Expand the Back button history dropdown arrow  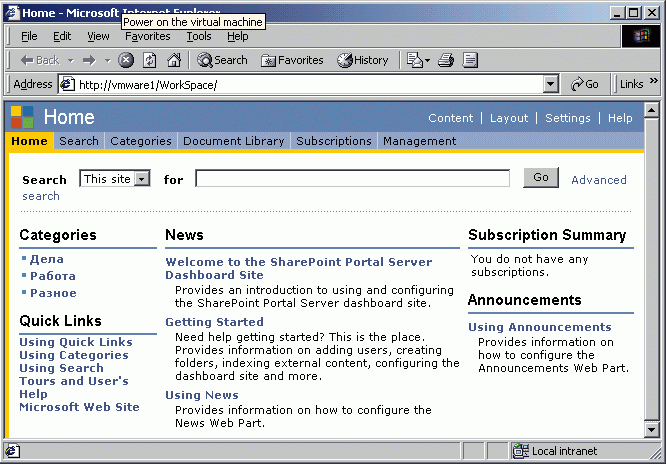pos(71,61)
